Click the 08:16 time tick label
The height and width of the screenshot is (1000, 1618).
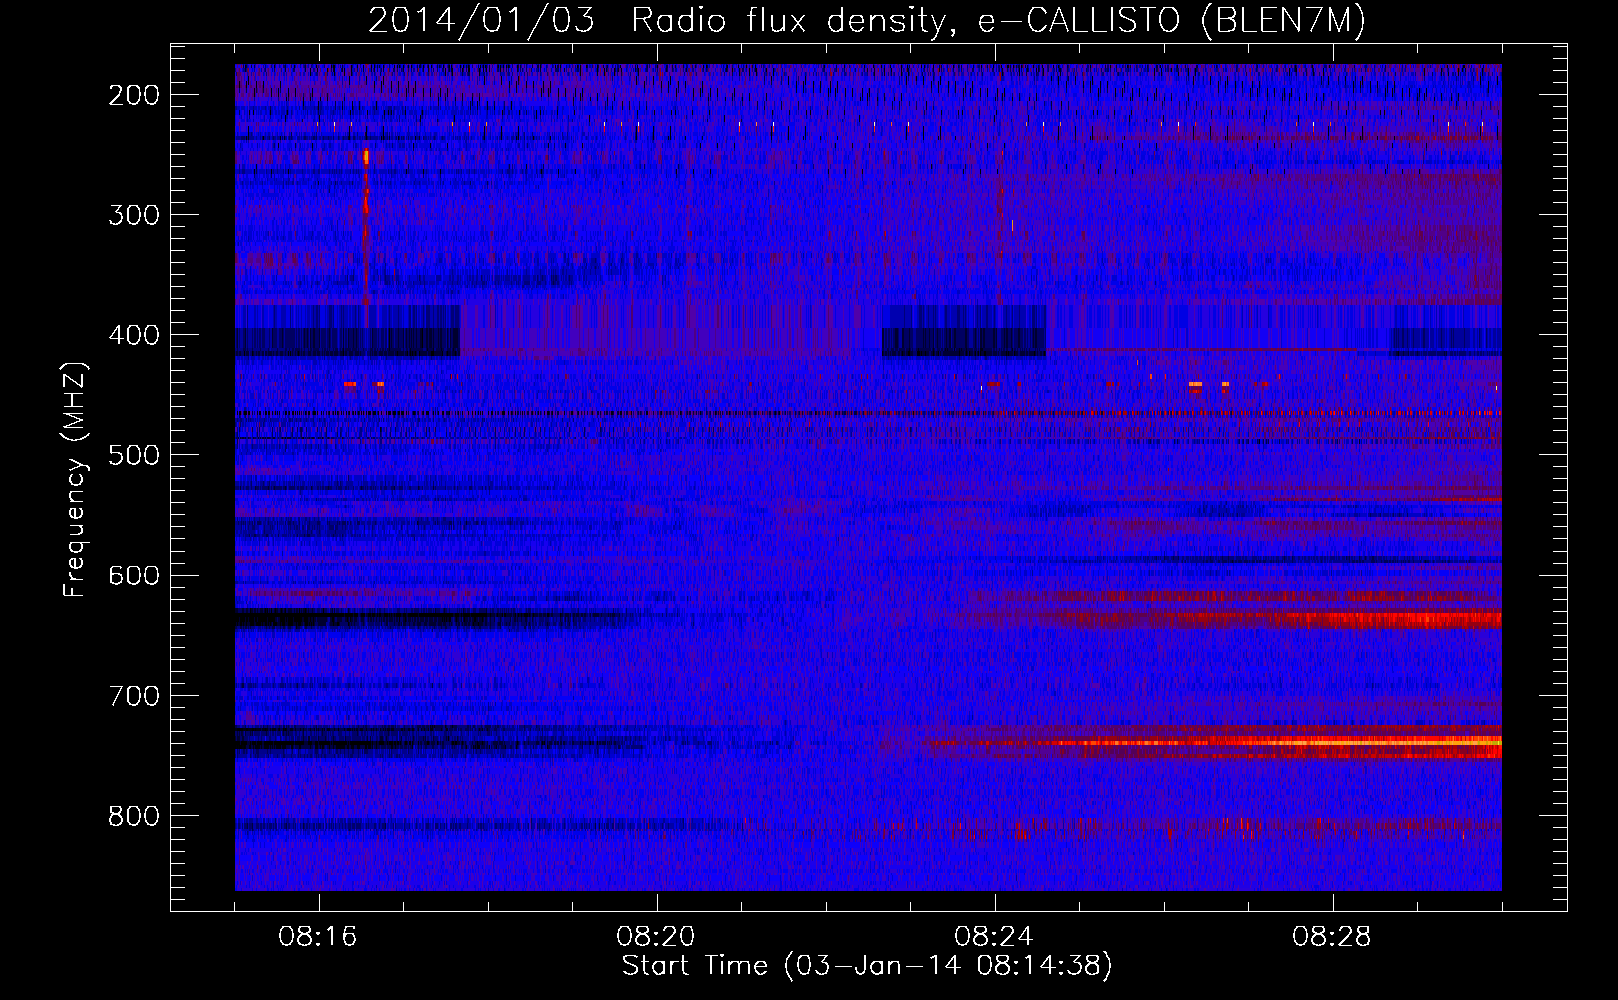318,937
